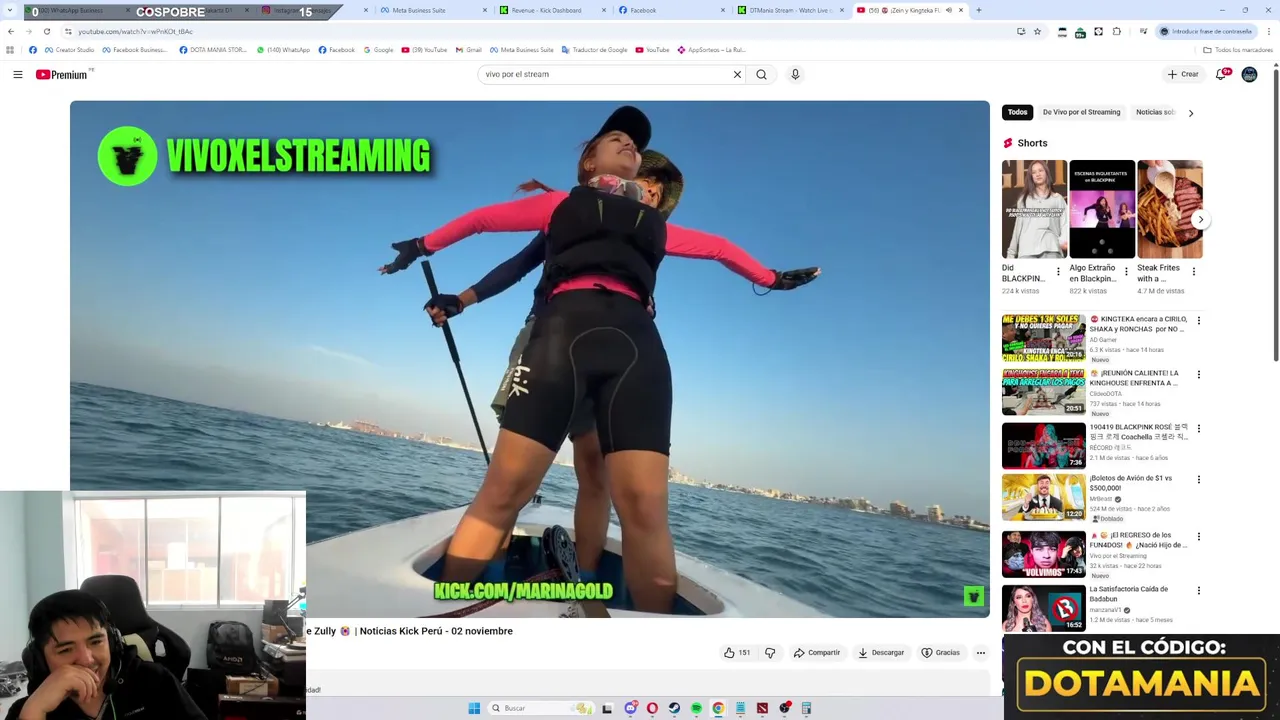Open a new browser tab
Viewport: 1280px width, 720px height.
tap(978, 10)
